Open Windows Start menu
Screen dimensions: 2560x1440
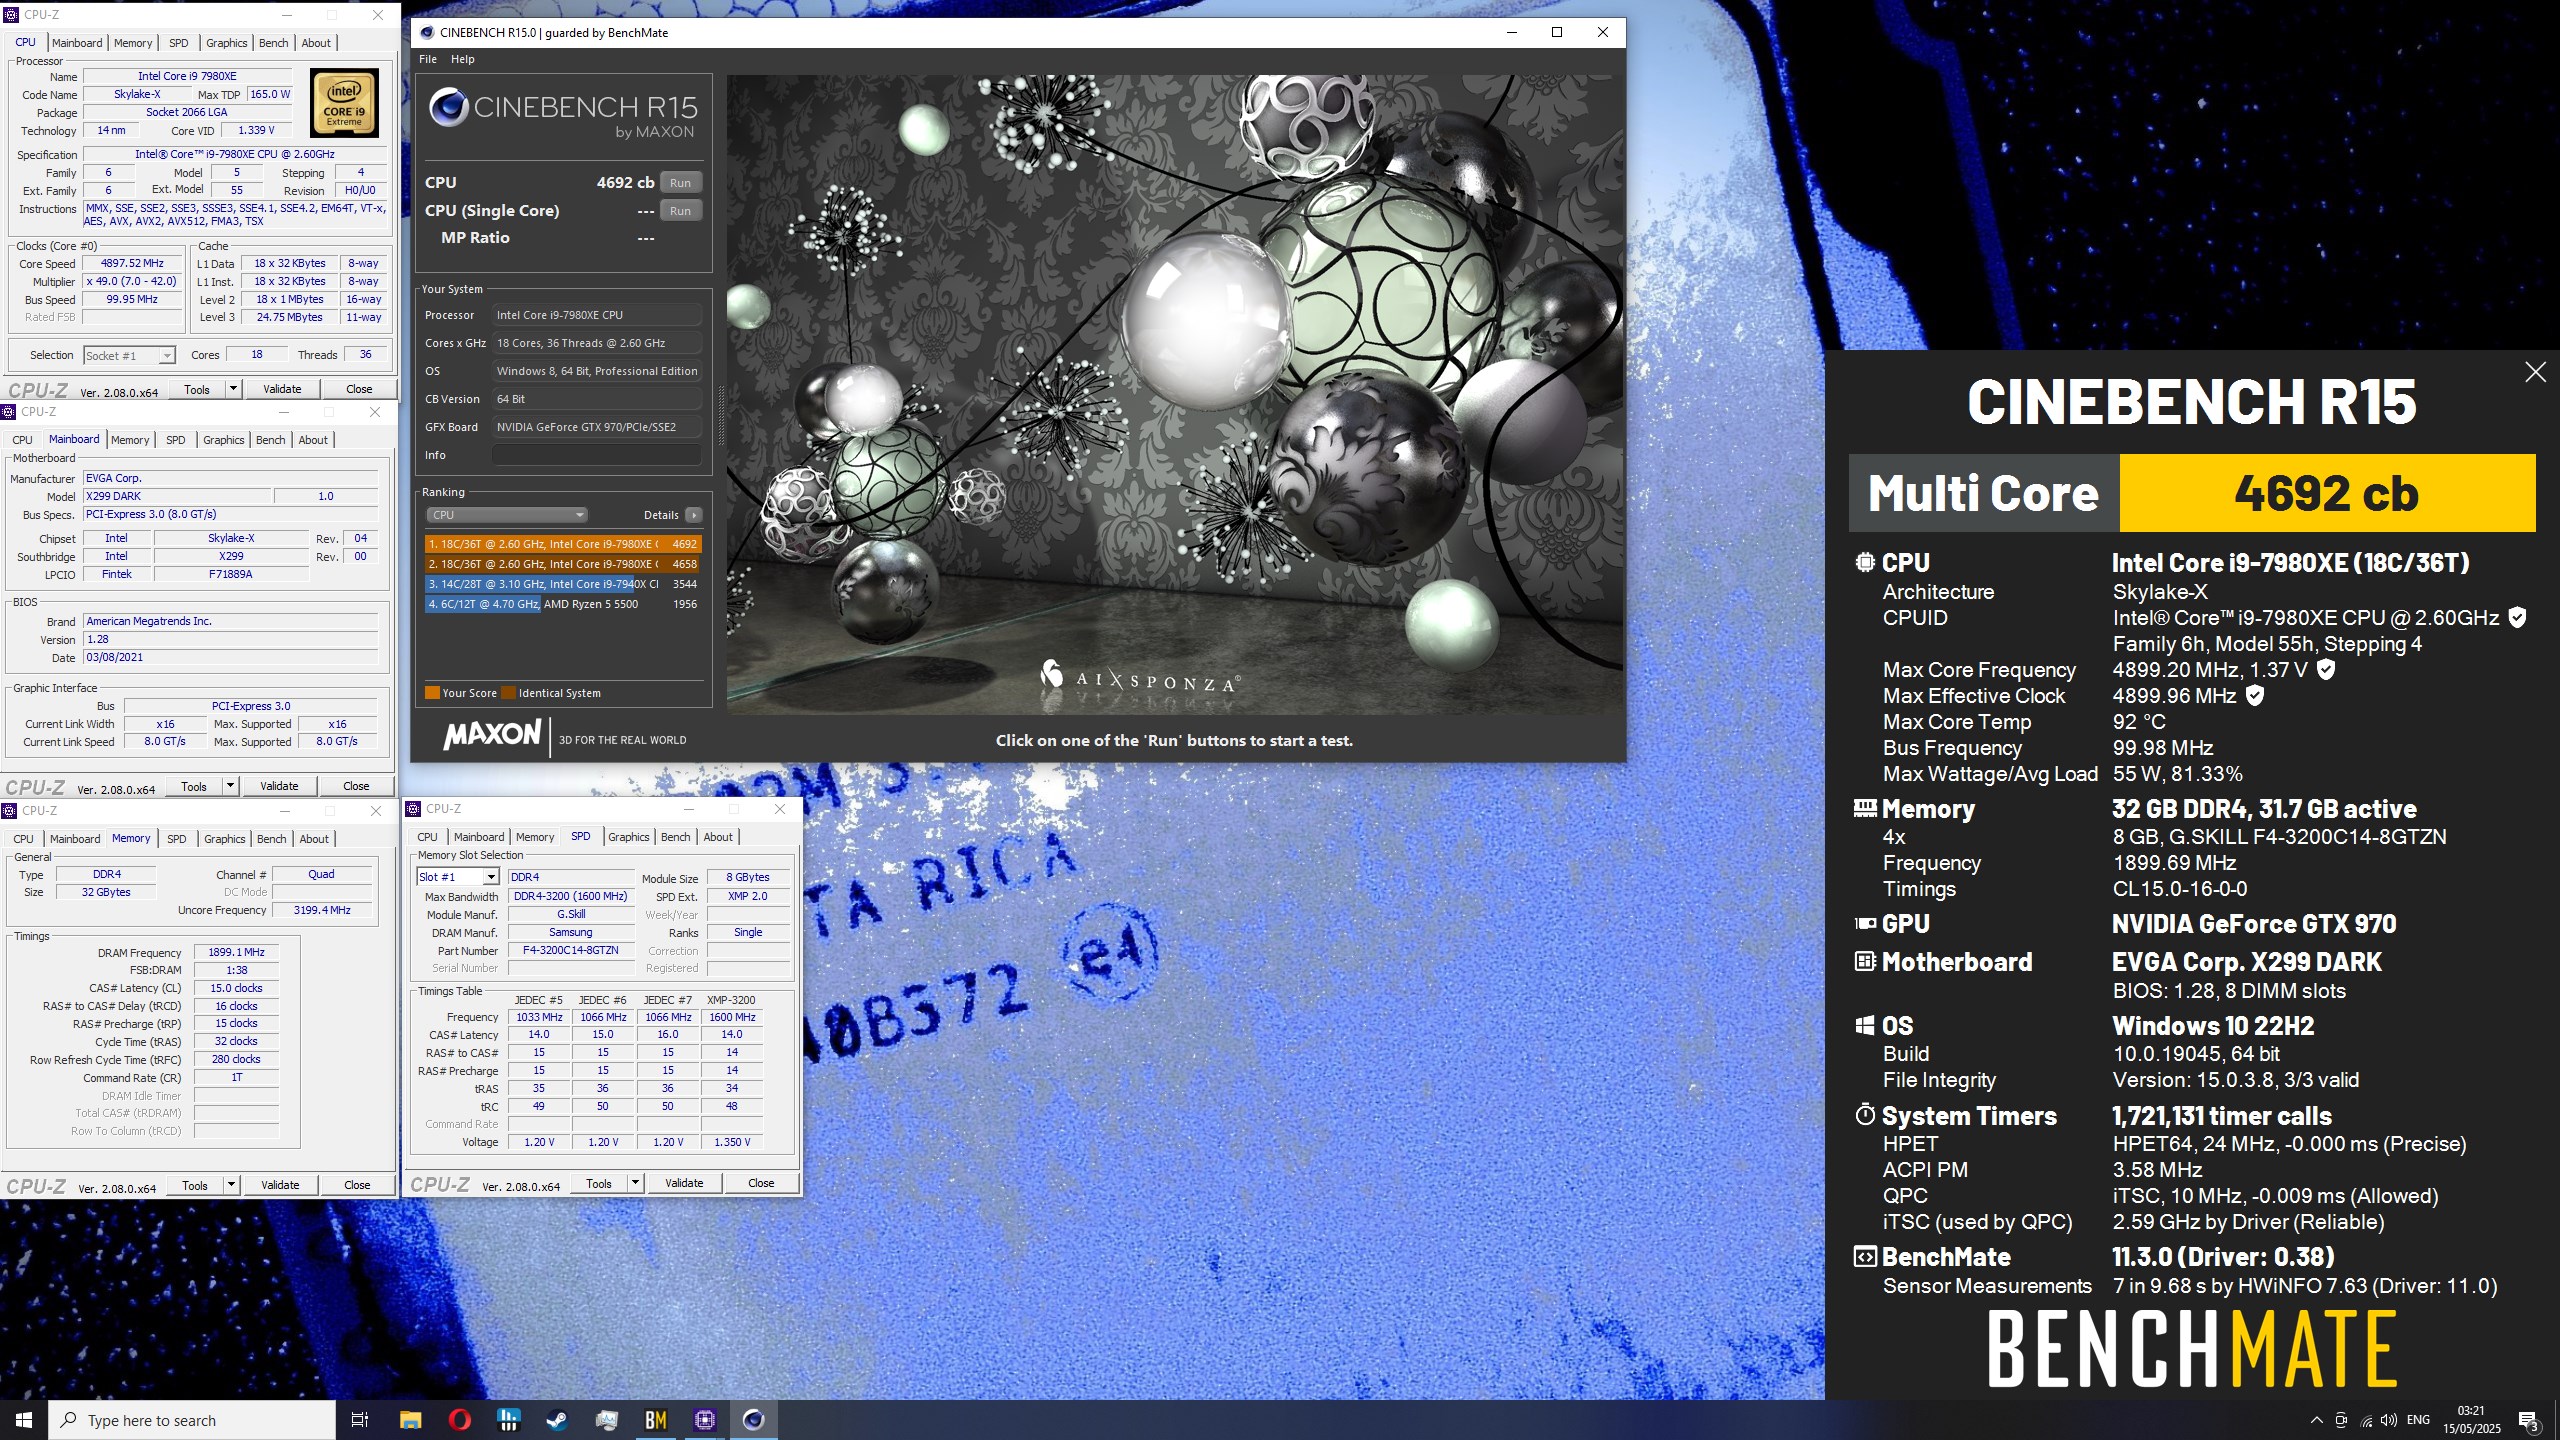[x=24, y=1420]
